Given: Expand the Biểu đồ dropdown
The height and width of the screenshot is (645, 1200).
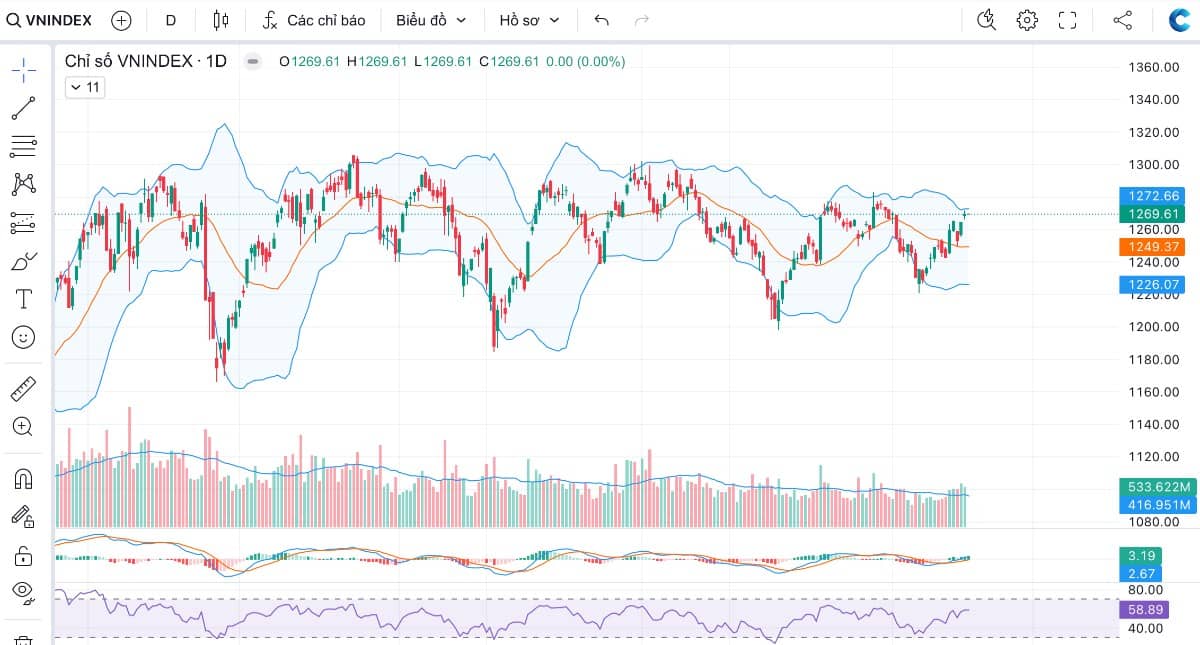Looking at the screenshot, I should (x=431, y=20).
